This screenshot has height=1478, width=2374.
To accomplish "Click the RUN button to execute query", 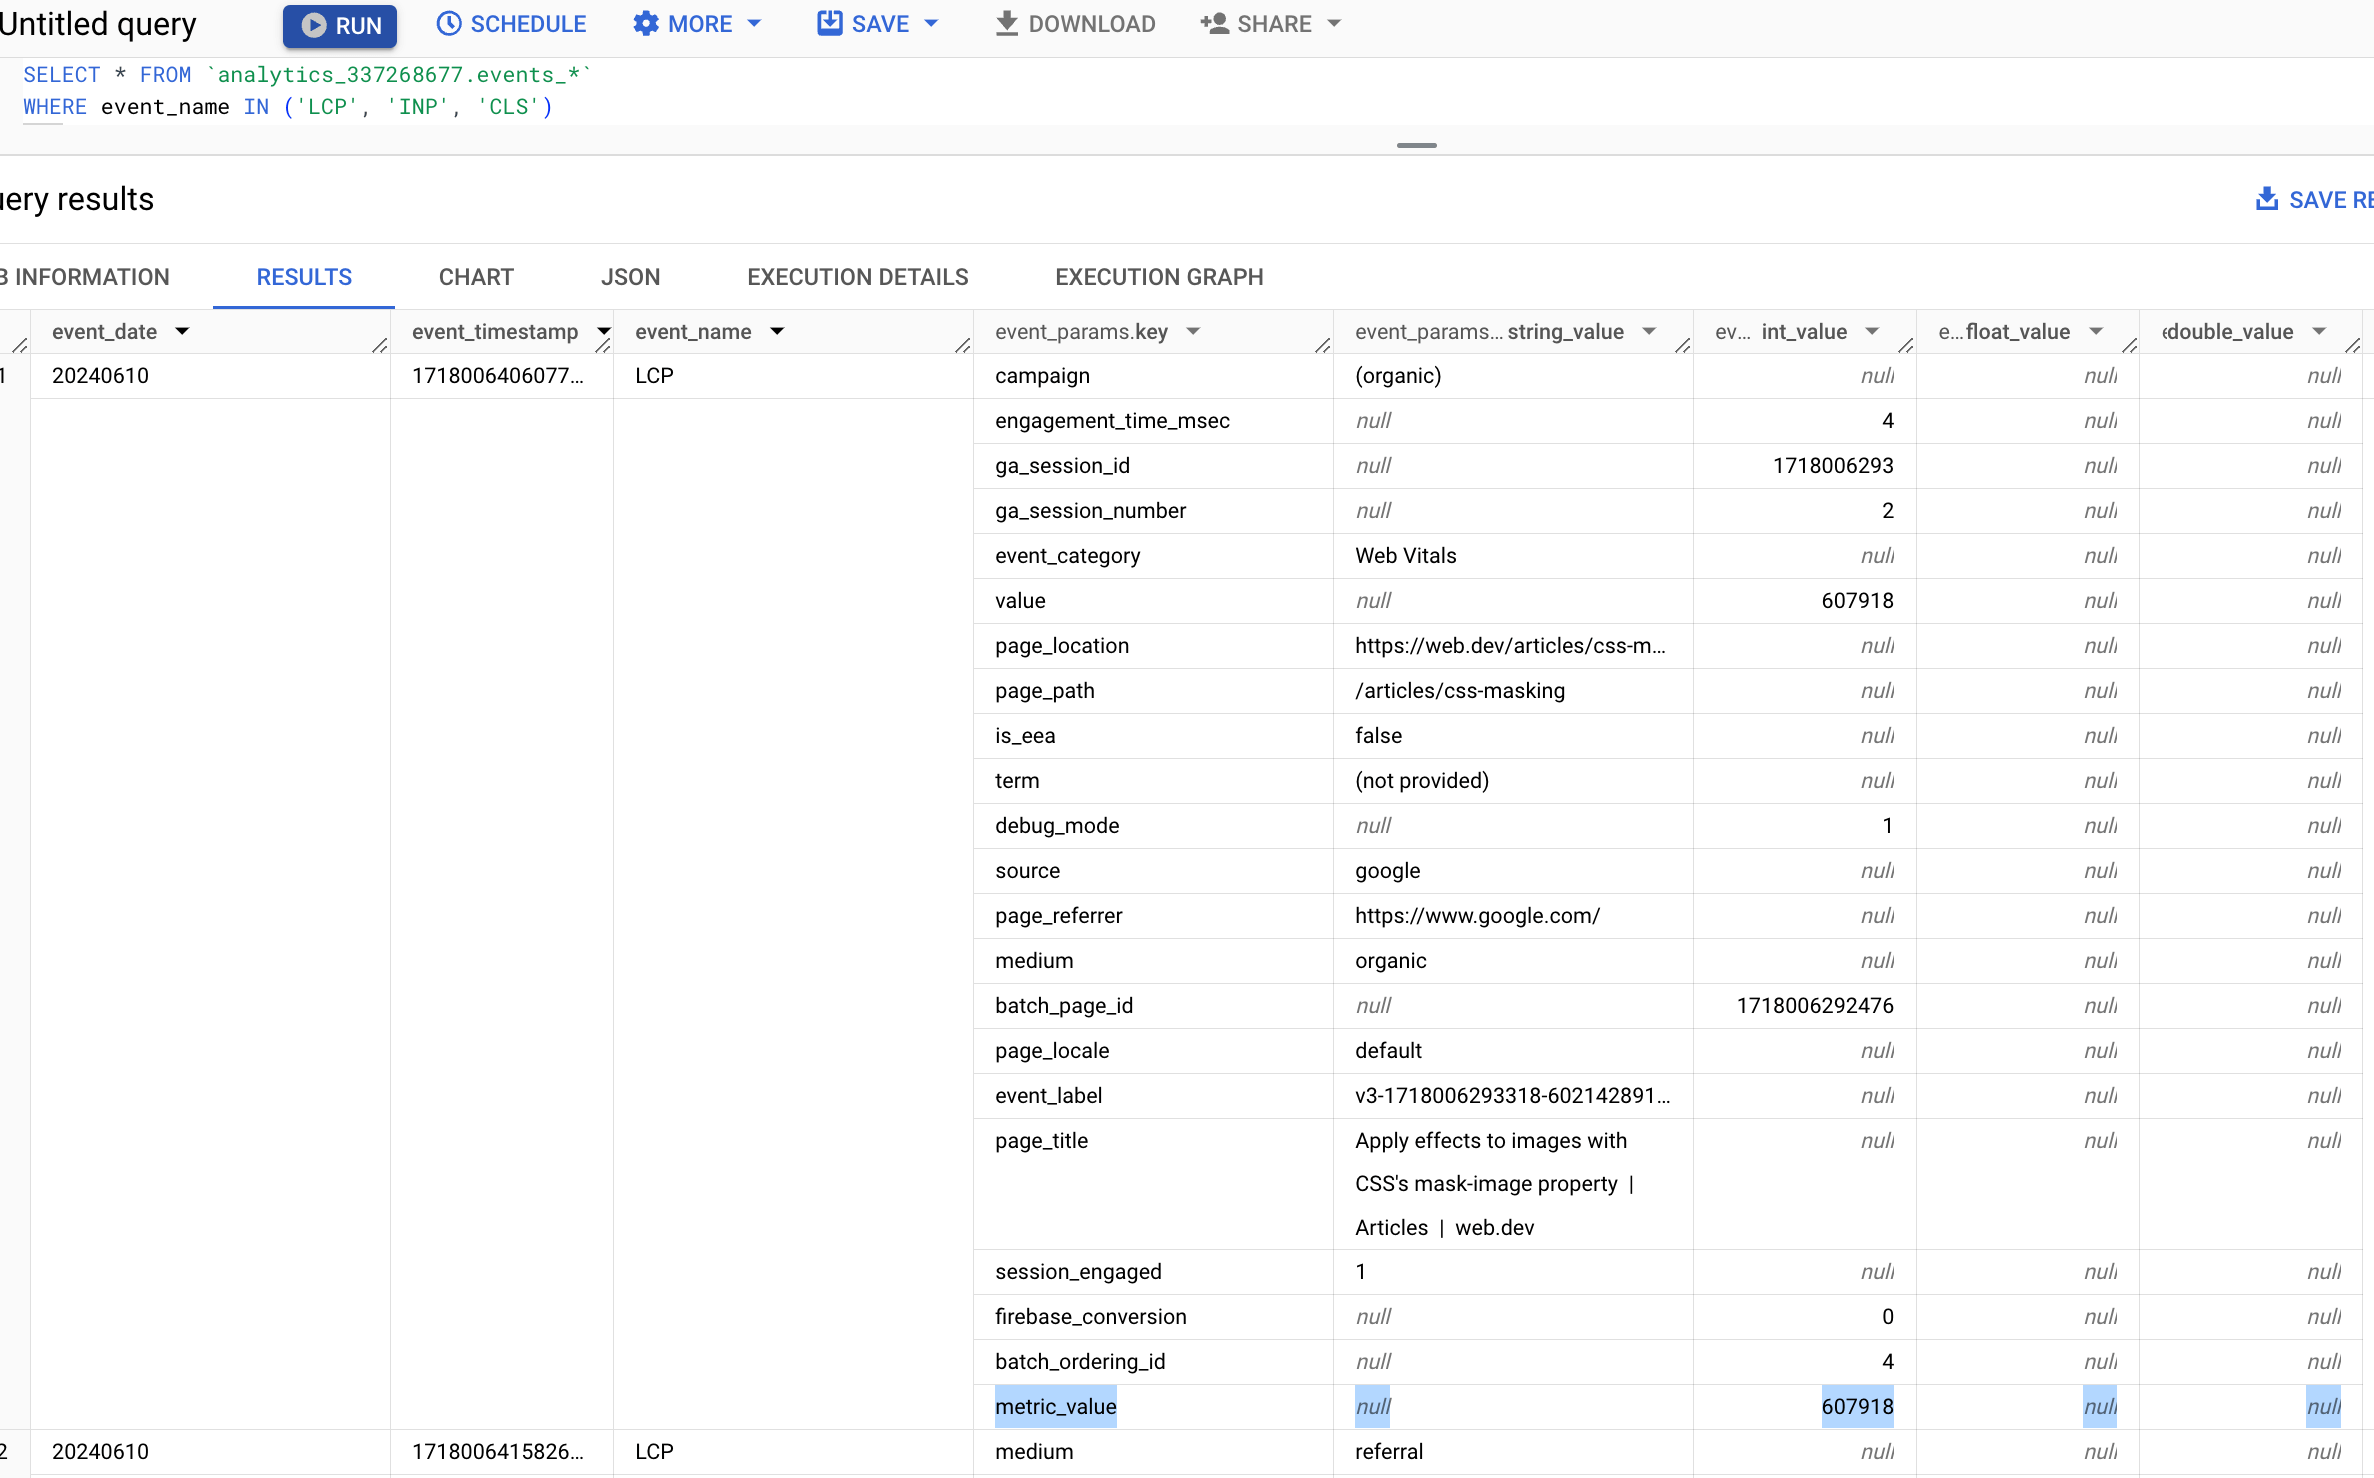I will [x=337, y=24].
